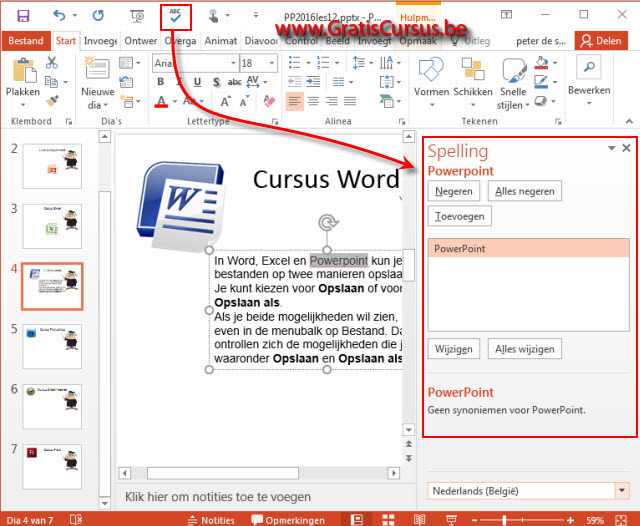Select right text alignment
Screen dimensions: 640x526
[x=331, y=101]
